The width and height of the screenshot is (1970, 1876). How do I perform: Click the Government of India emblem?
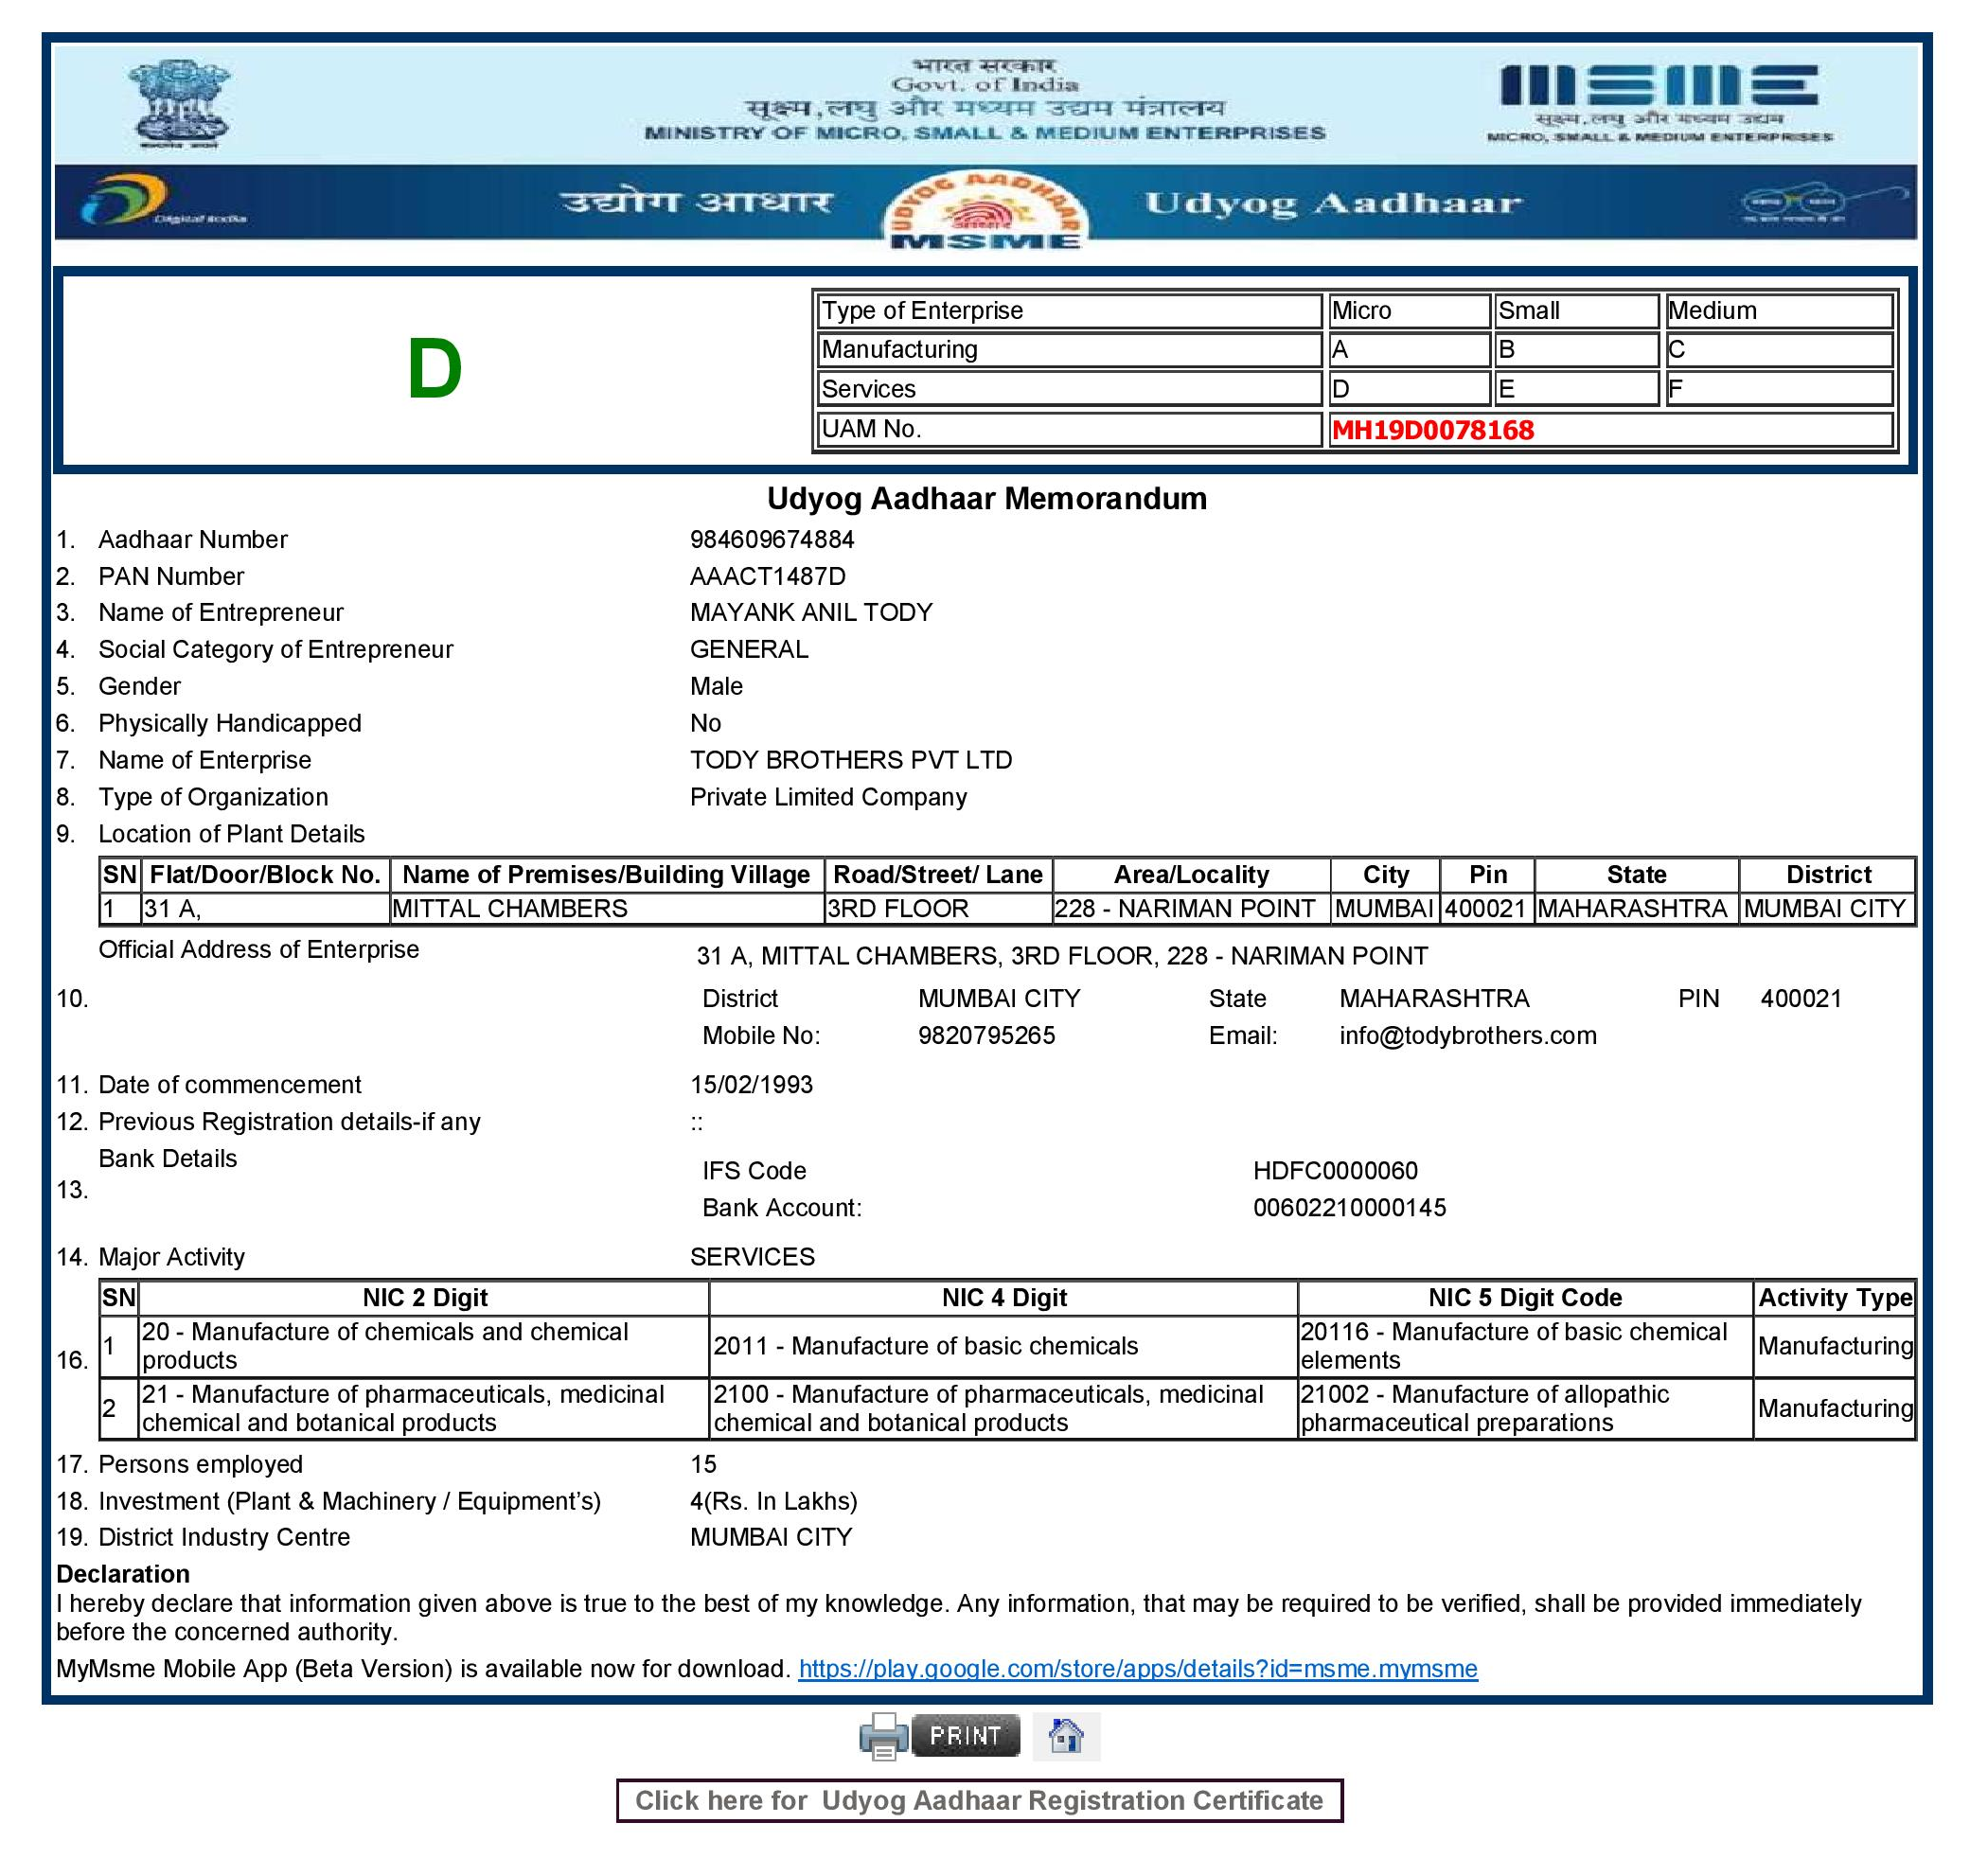180,104
